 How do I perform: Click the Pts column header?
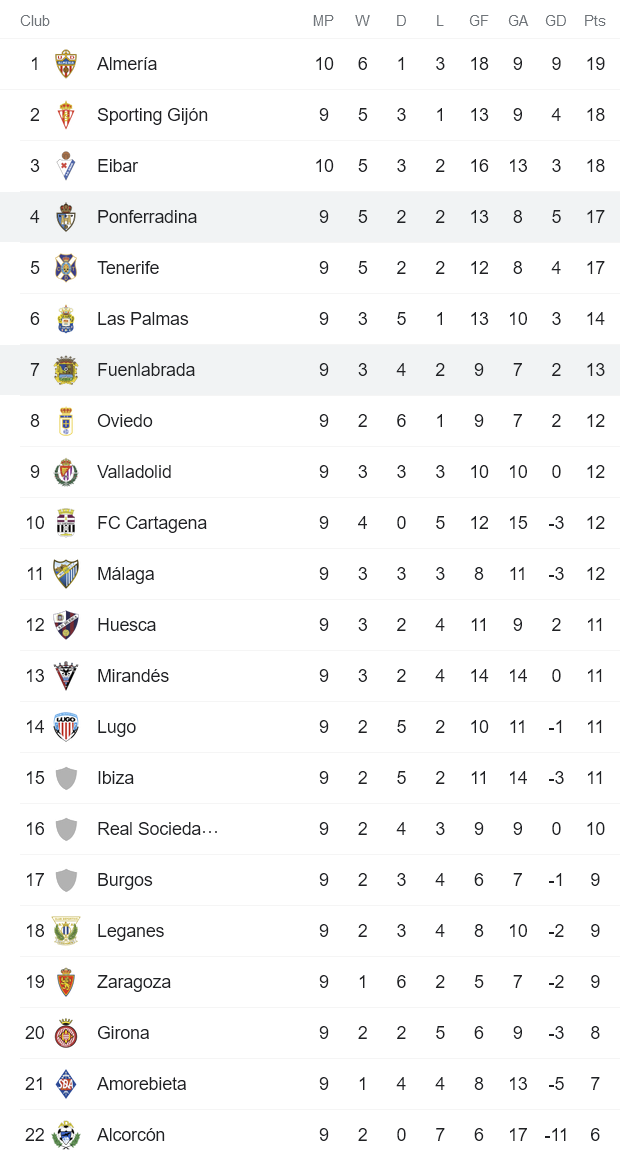click(x=595, y=21)
